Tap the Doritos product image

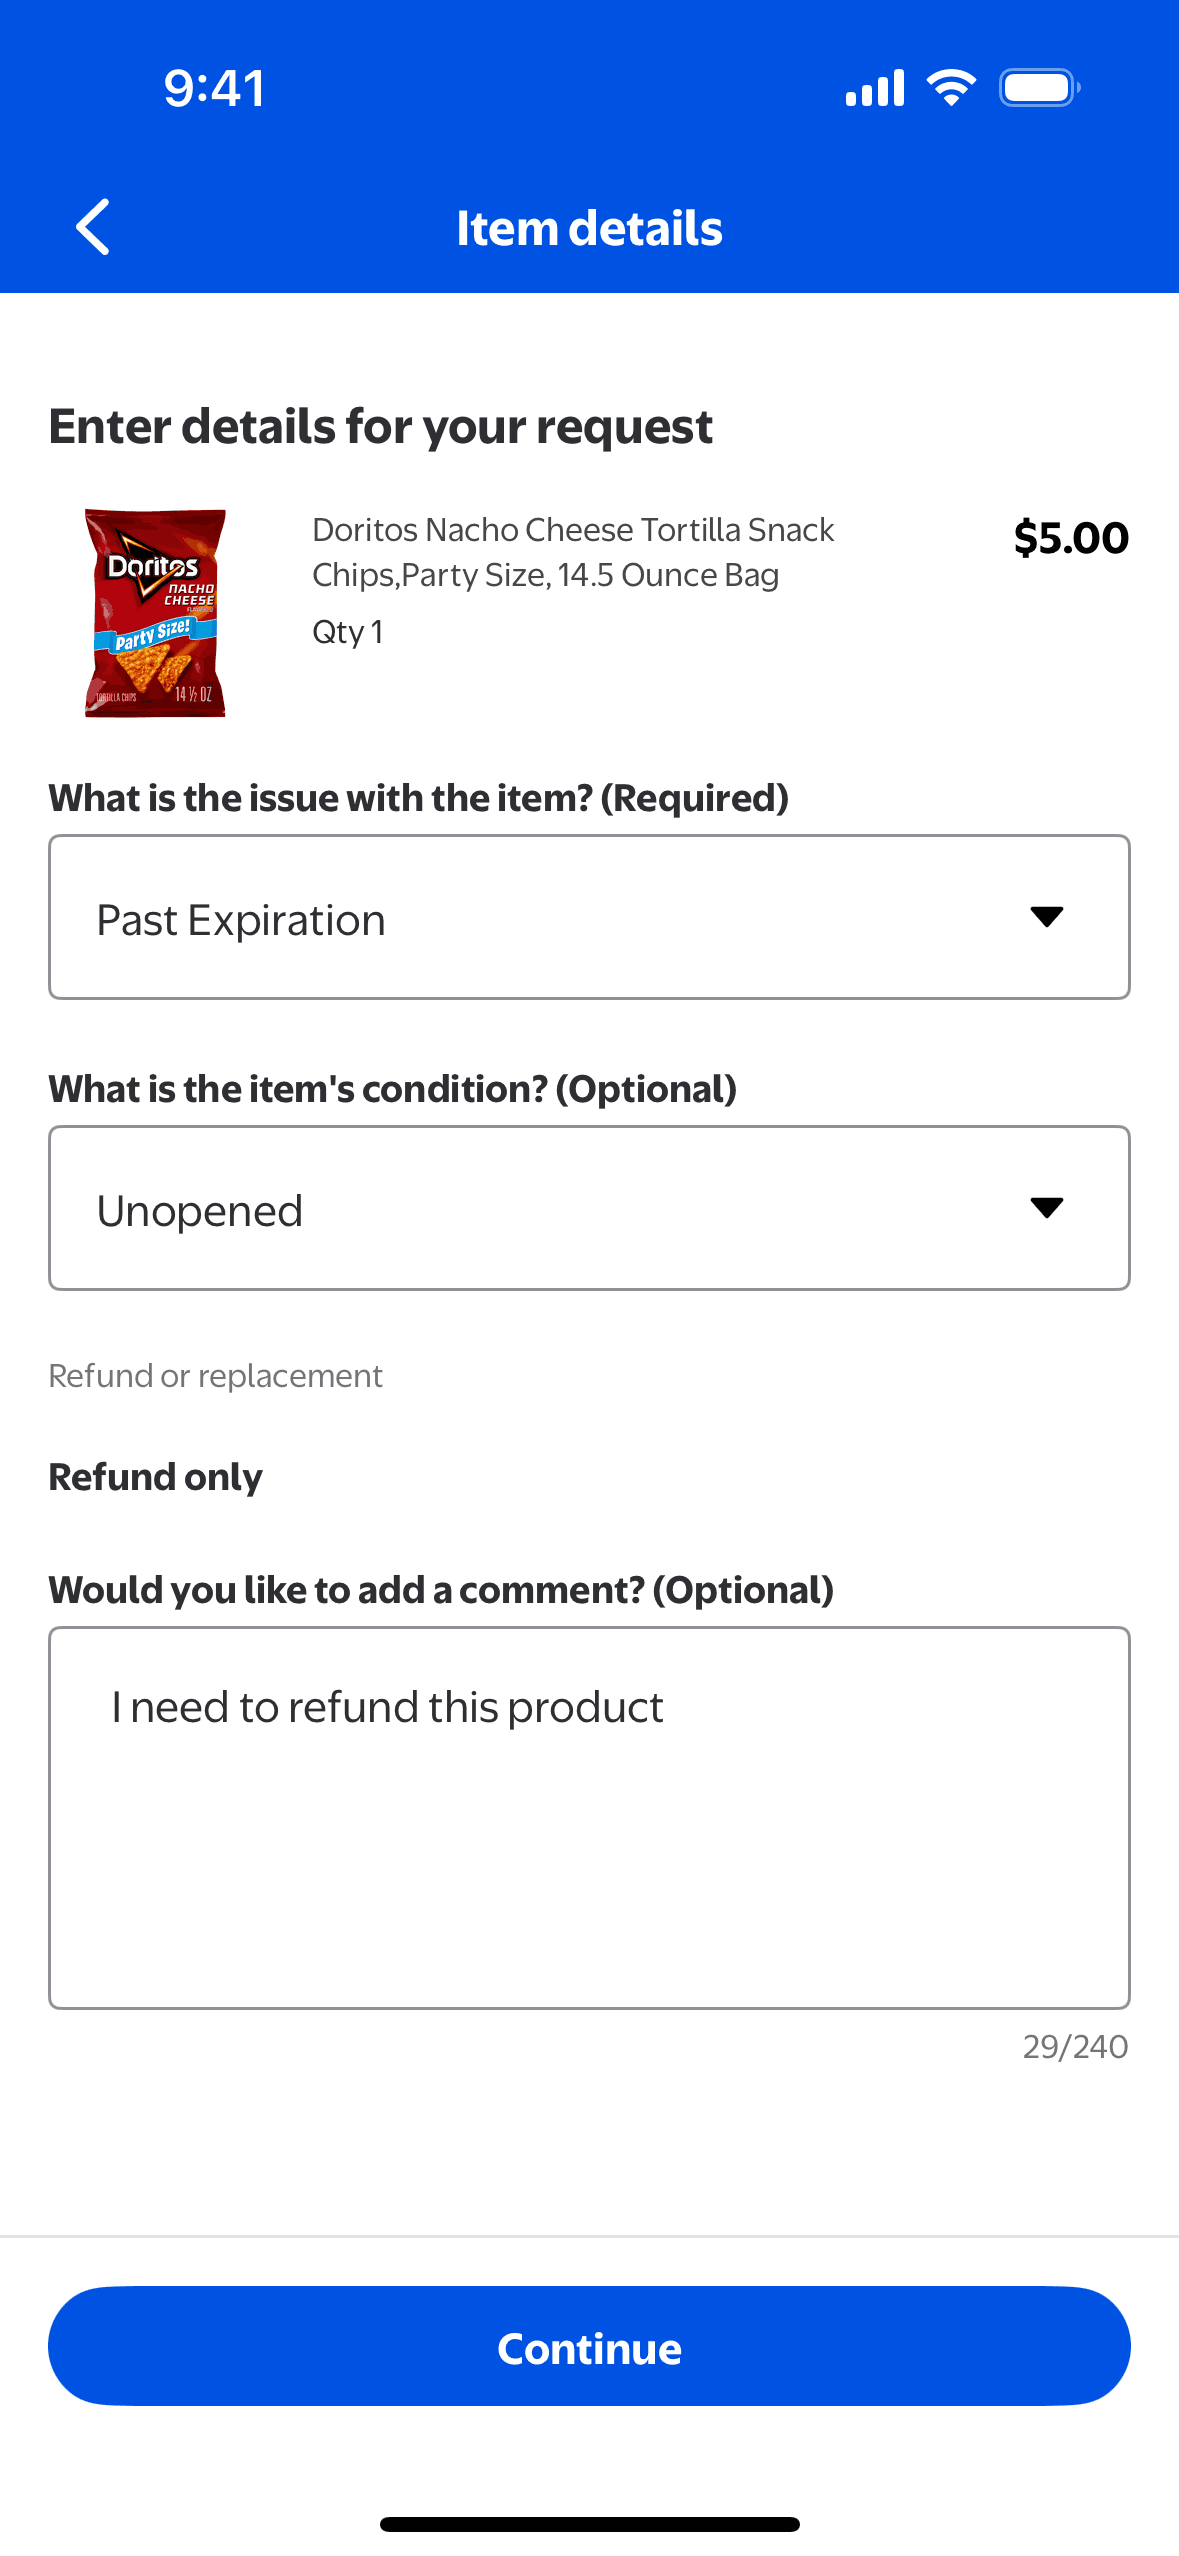(x=155, y=613)
